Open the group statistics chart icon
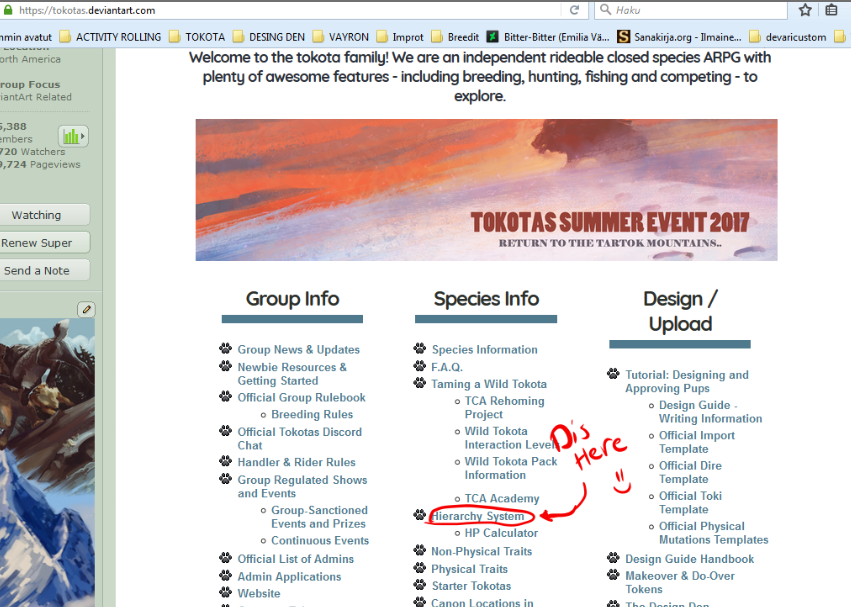The width and height of the screenshot is (851, 607). 73,136
